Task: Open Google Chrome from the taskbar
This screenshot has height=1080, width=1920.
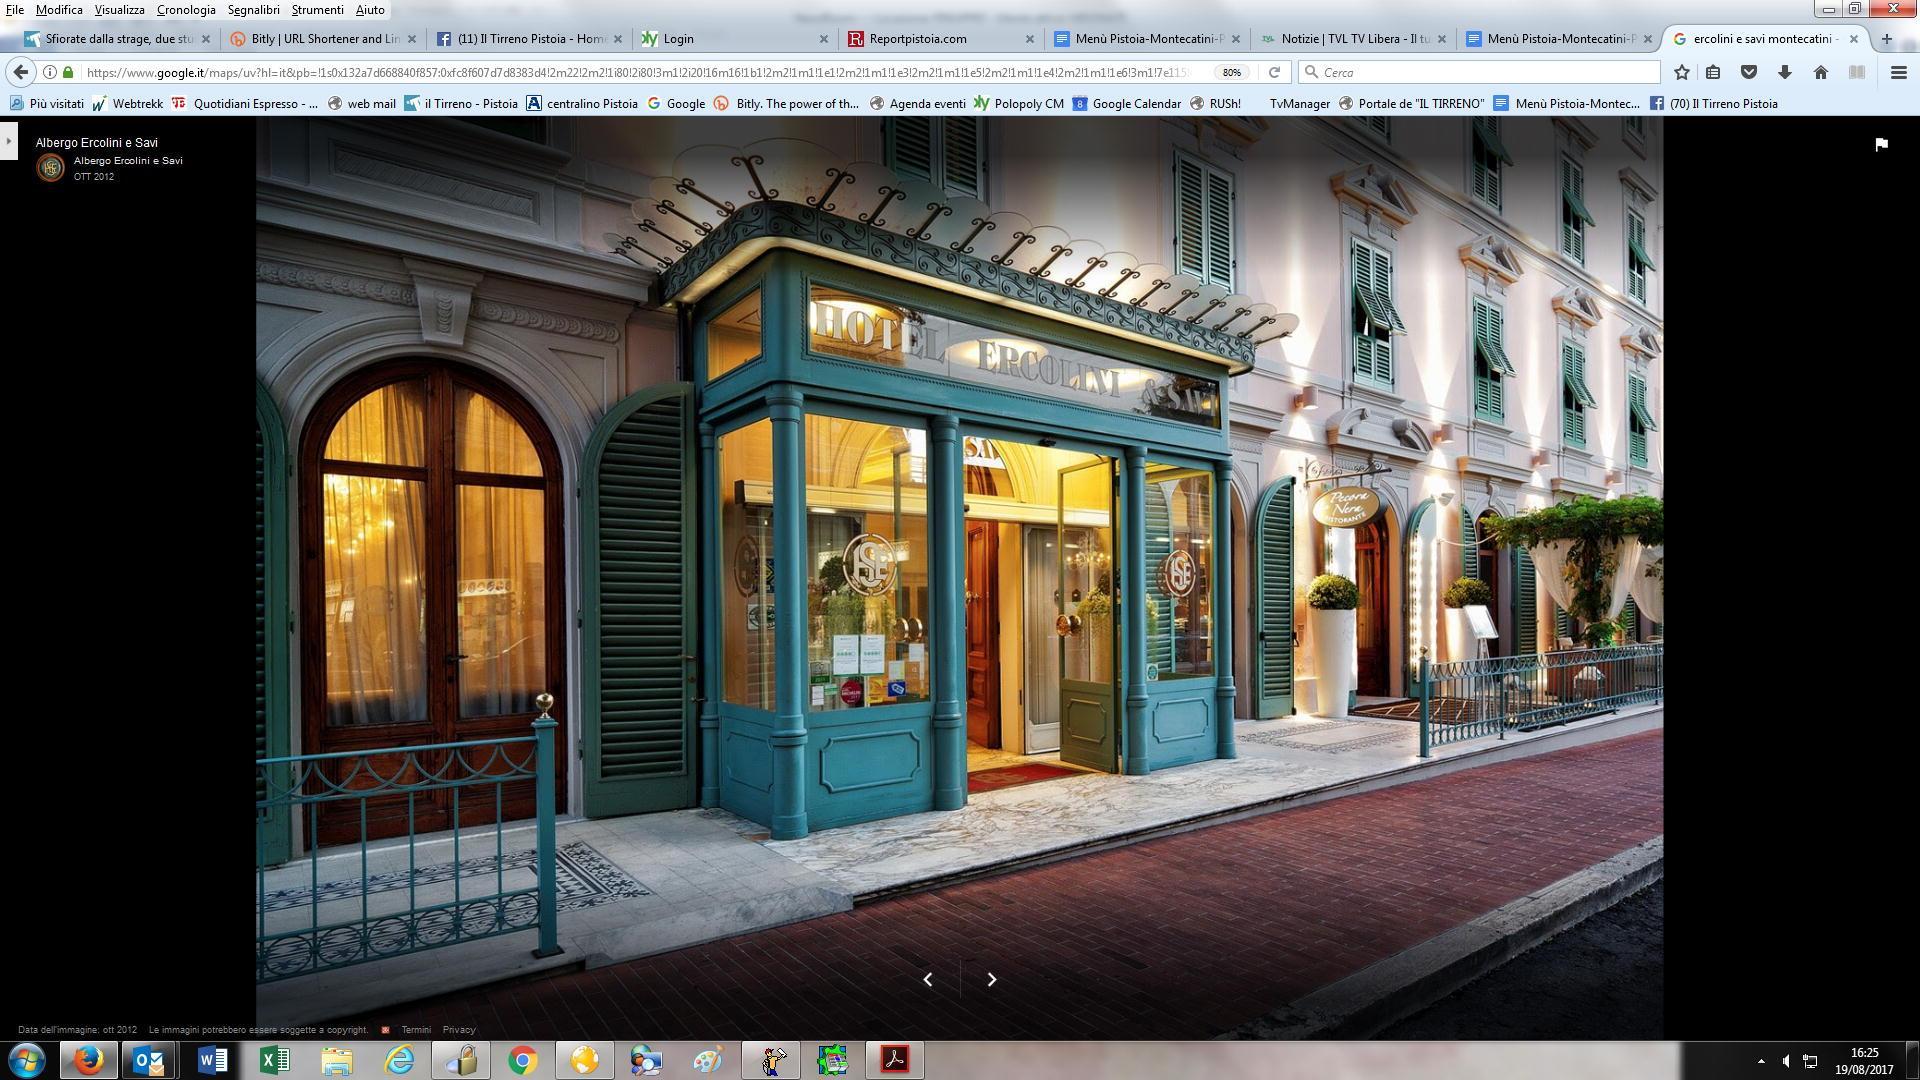Action: click(x=522, y=1060)
